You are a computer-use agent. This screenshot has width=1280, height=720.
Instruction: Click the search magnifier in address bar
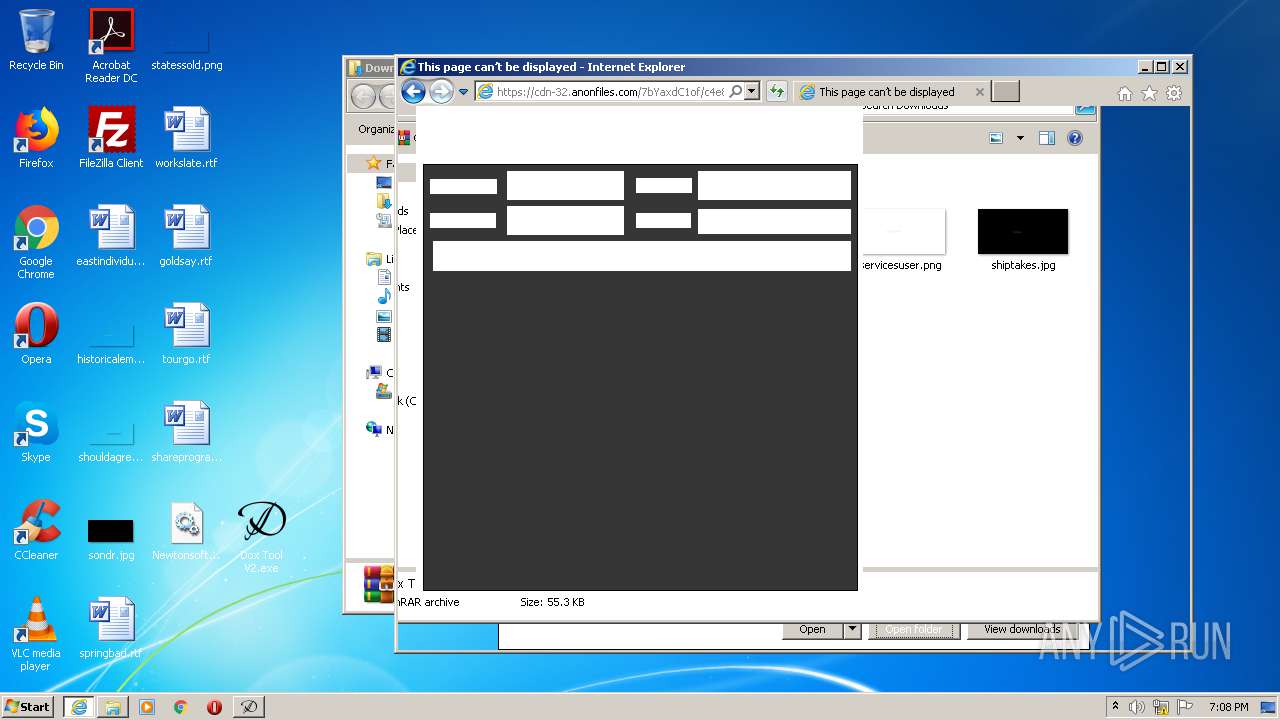pyautogui.click(x=735, y=92)
